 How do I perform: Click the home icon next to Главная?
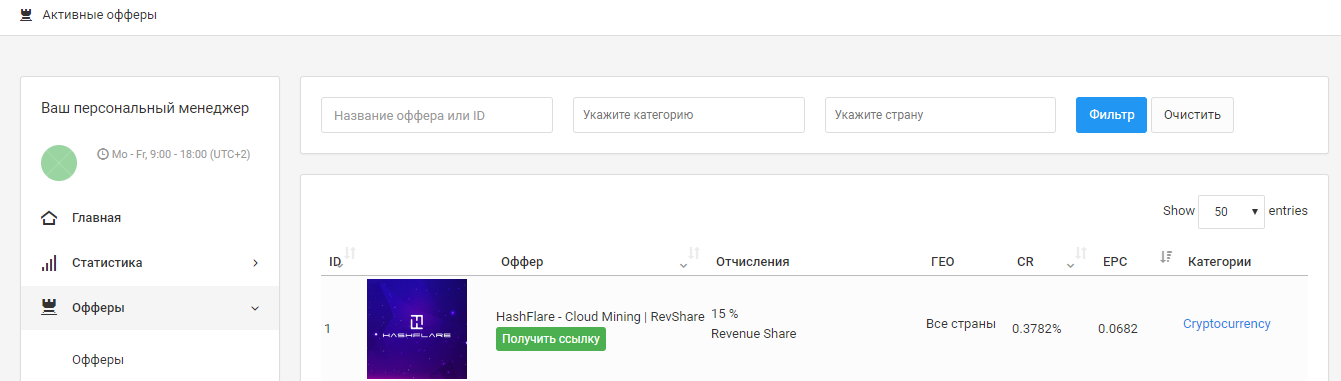(49, 218)
